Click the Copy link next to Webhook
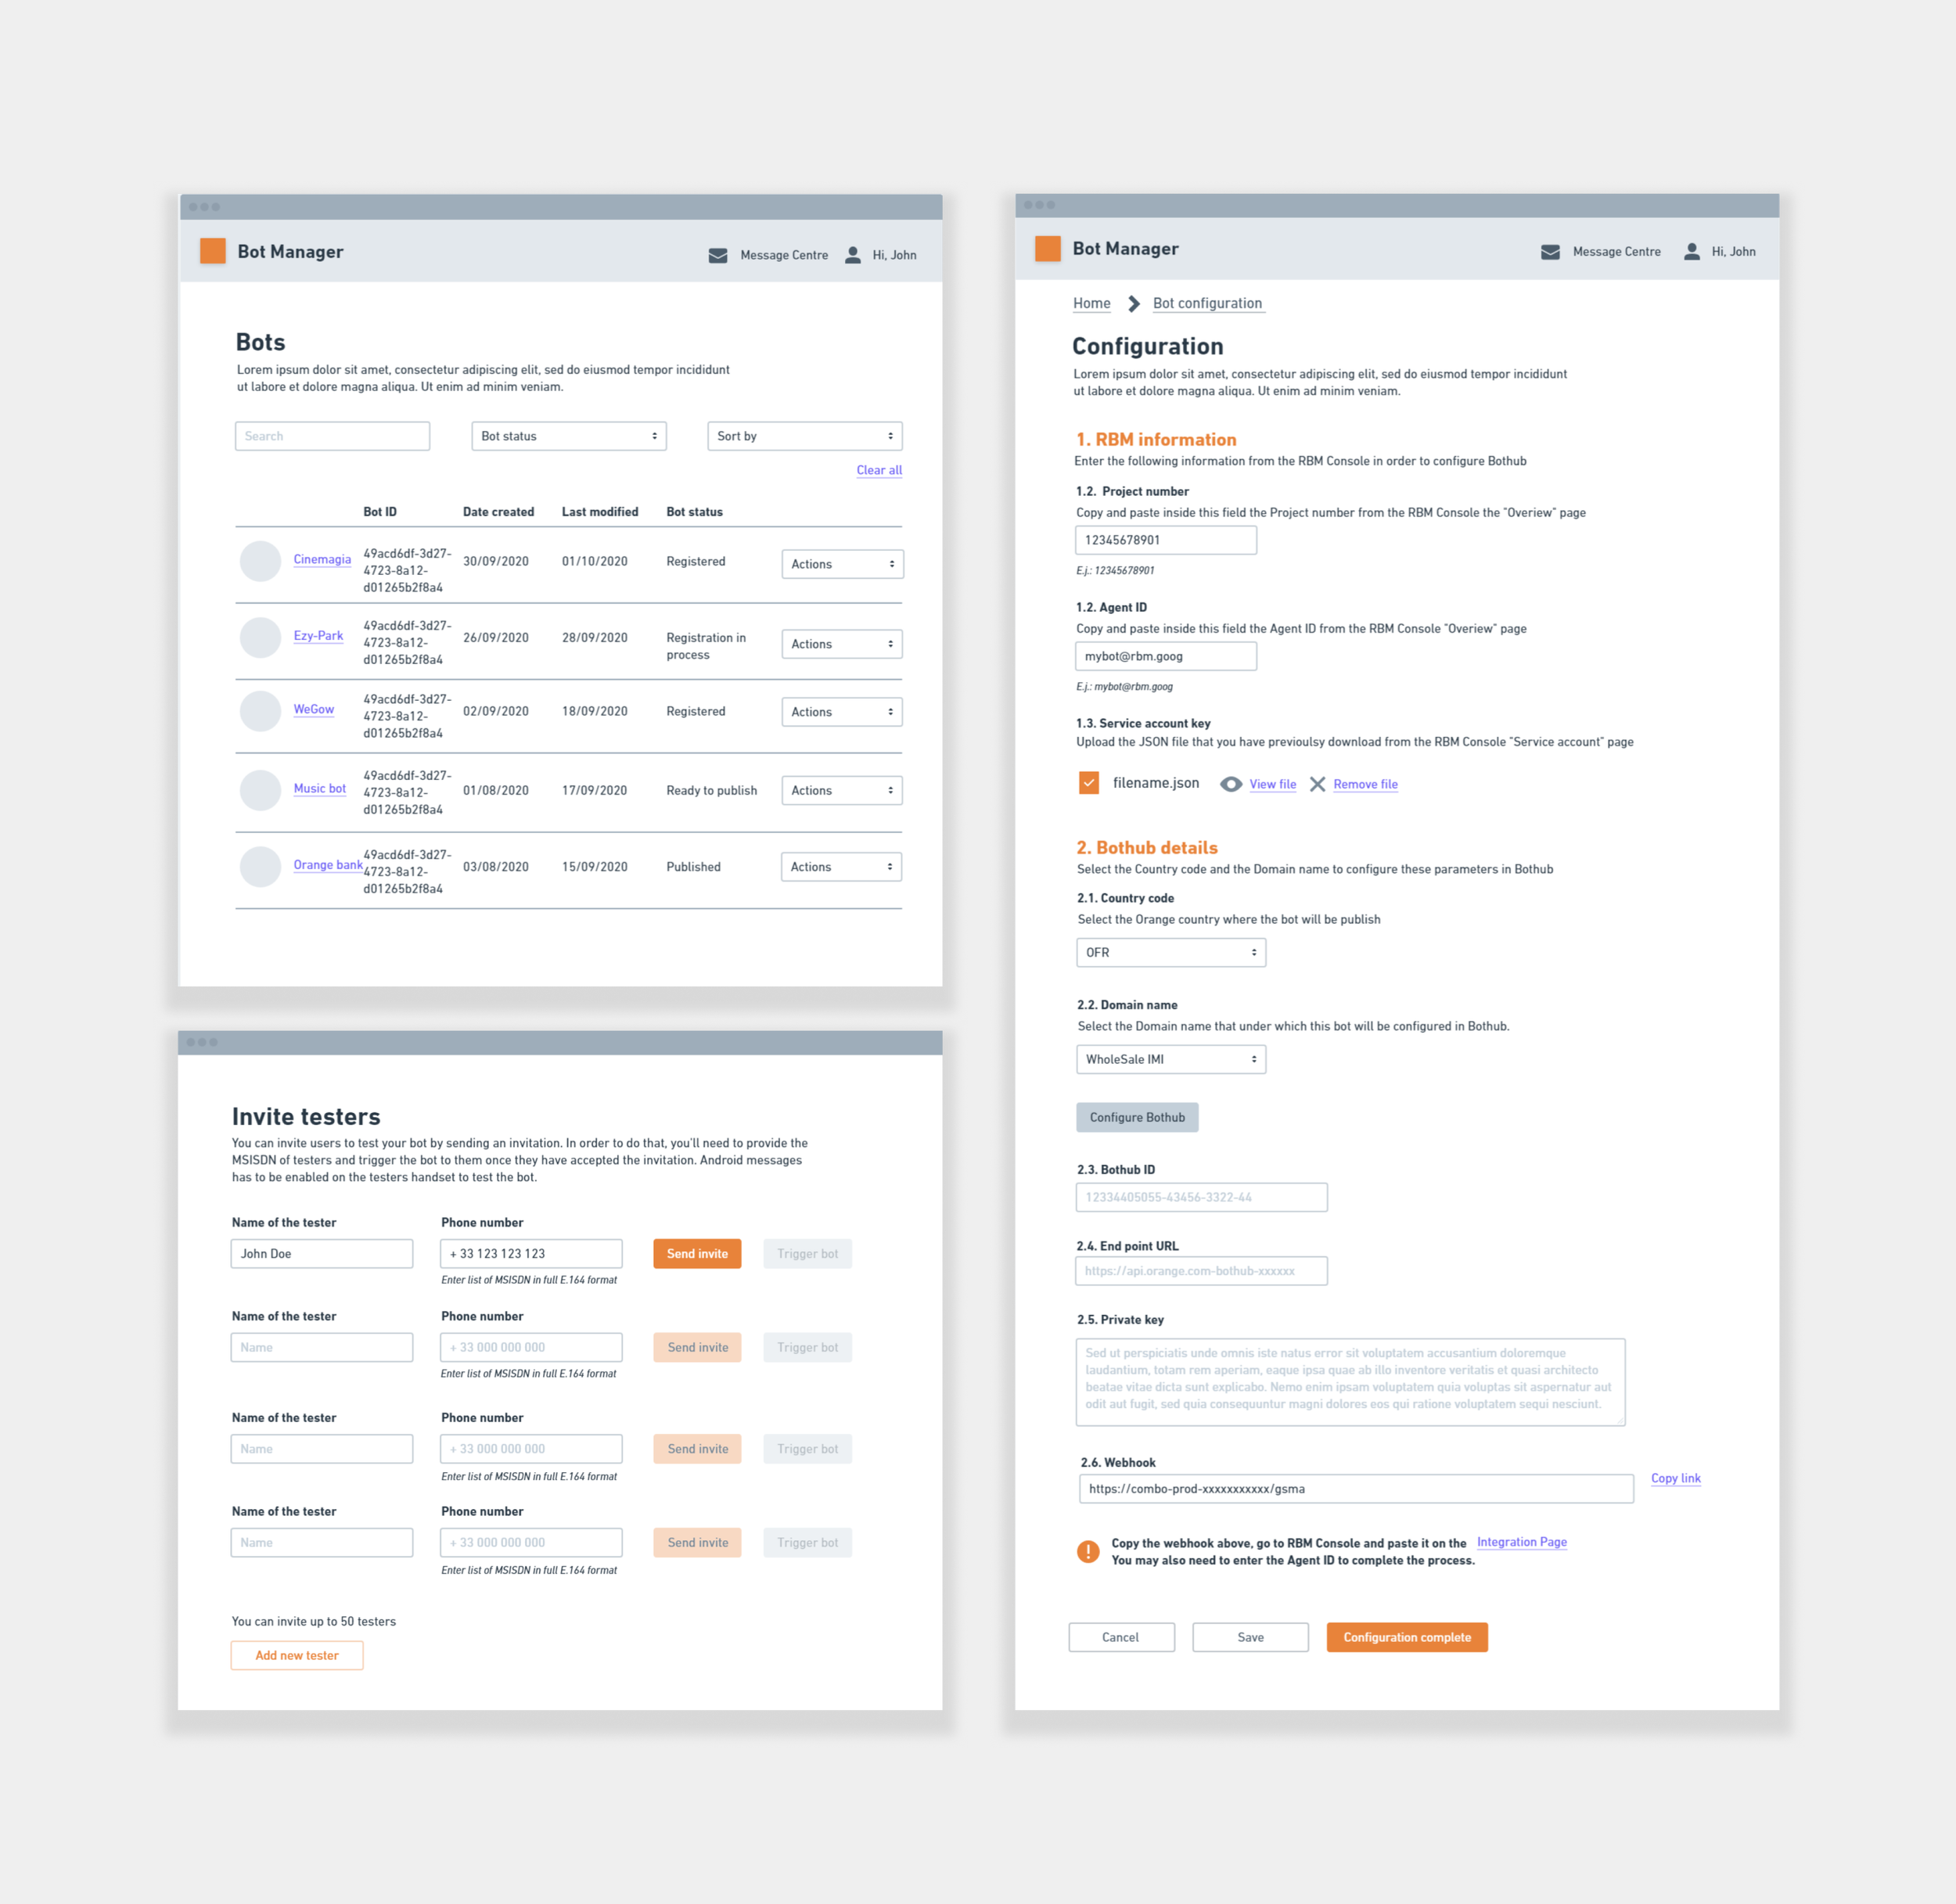The height and width of the screenshot is (1904, 1956). [x=1675, y=1478]
